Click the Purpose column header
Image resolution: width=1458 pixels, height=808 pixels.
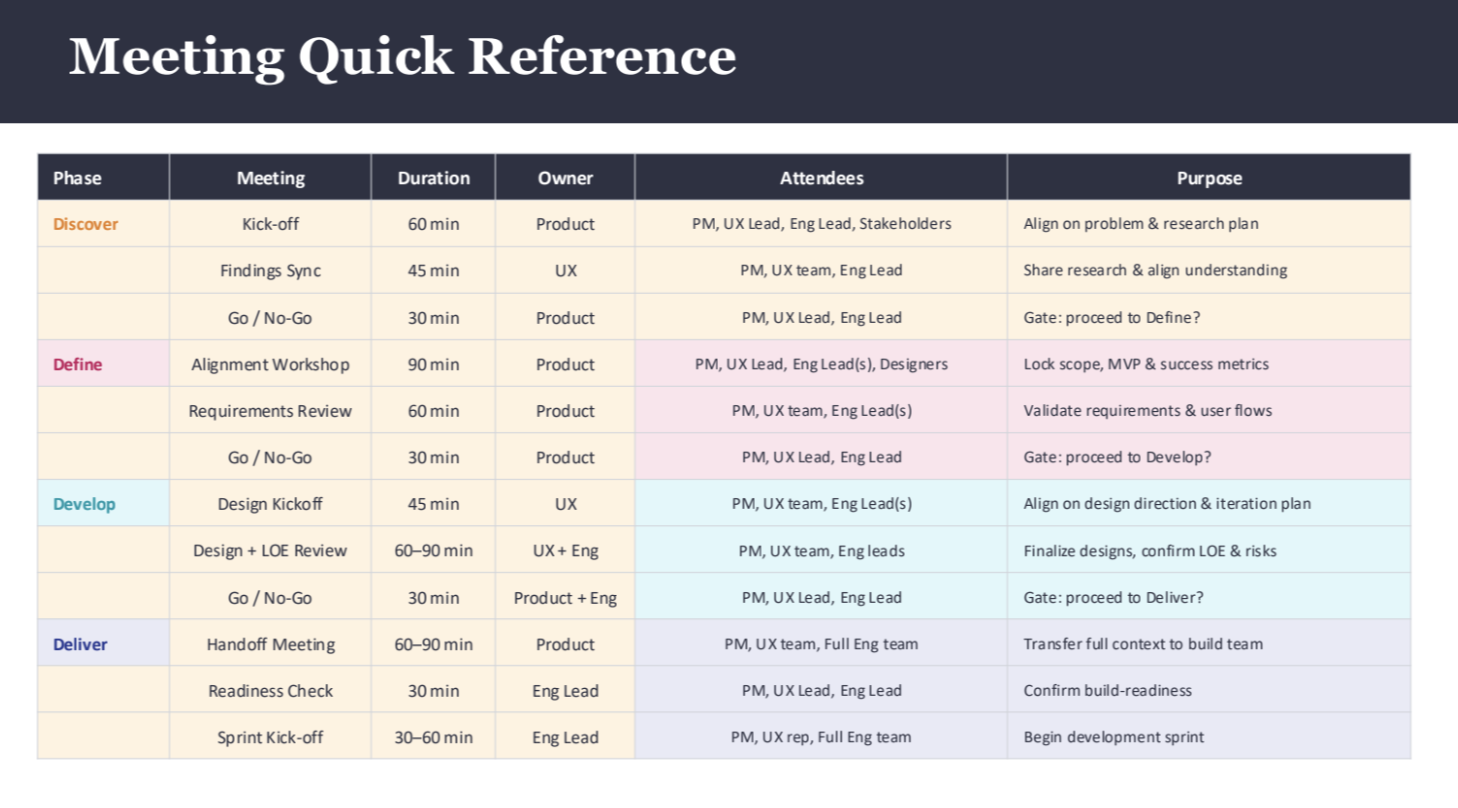coord(1209,177)
